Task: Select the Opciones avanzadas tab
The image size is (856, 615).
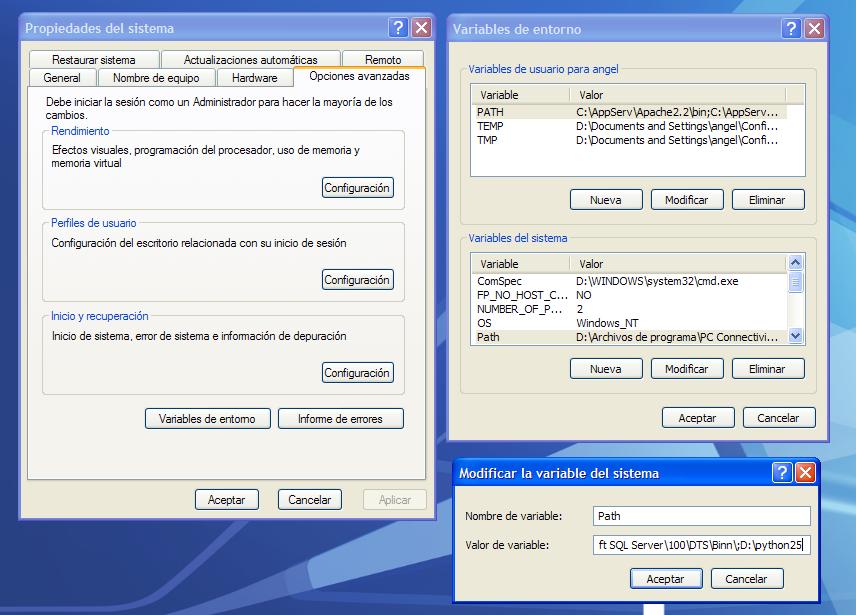Action: pyautogui.click(x=359, y=76)
